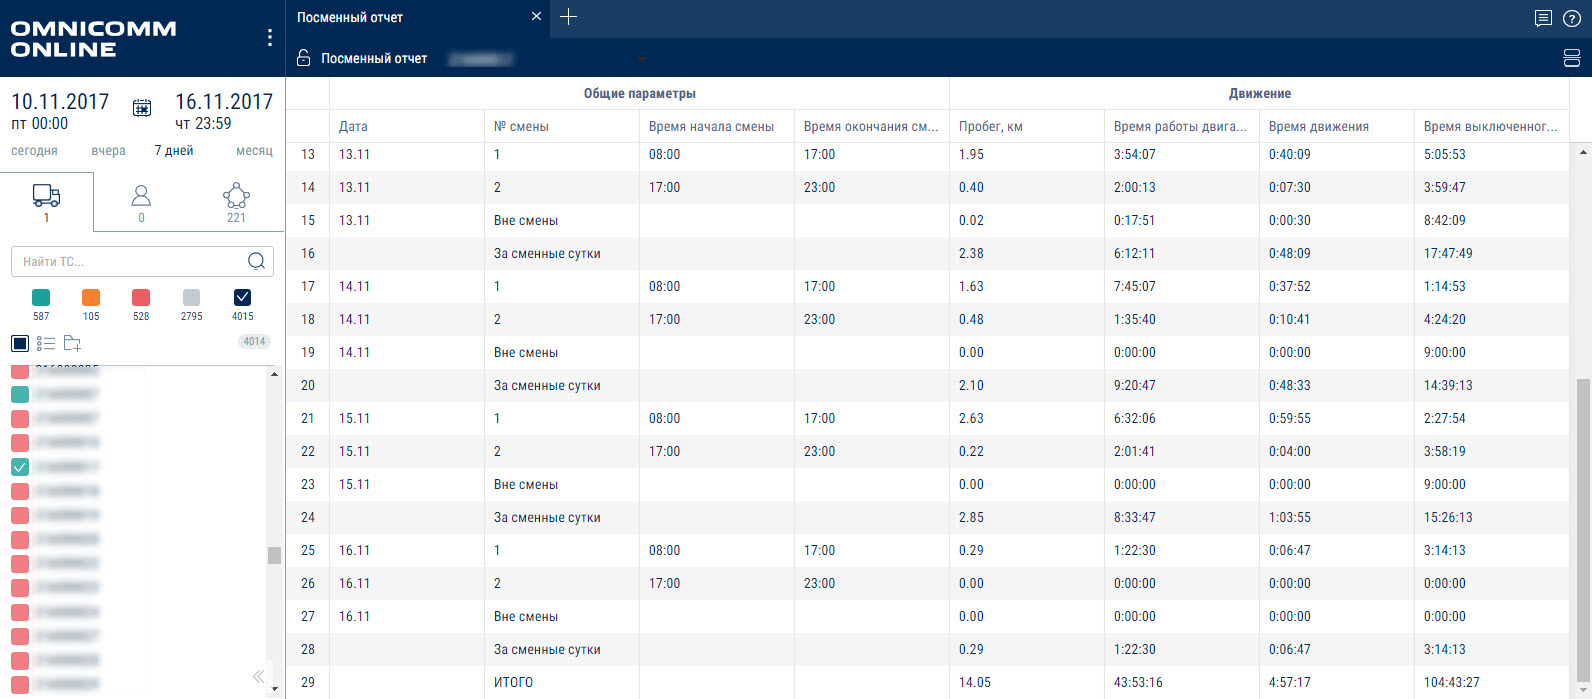Switch to the drivers tab with person icon
The image size is (1592, 699).
coord(141,202)
